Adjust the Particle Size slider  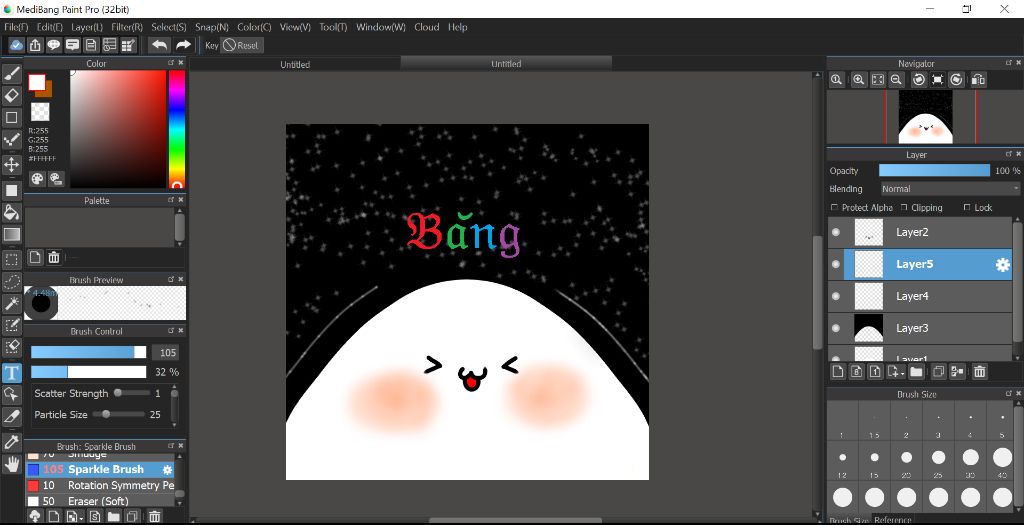tap(119, 414)
